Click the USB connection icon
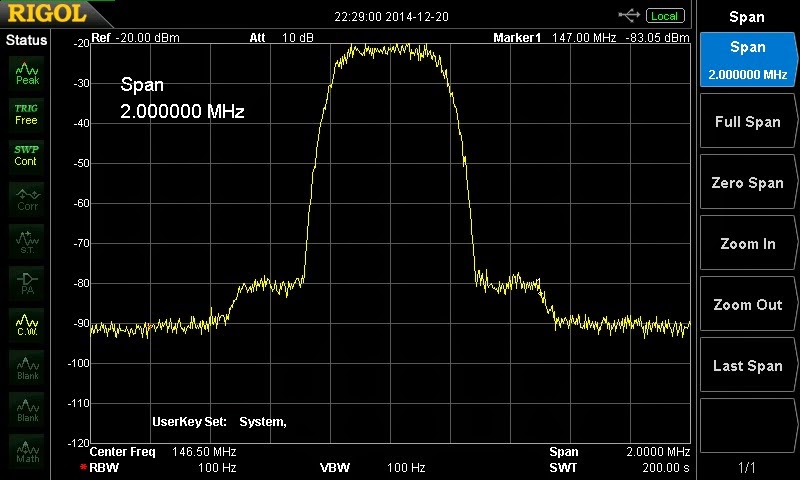Image resolution: width=800 pixels, height=480 pixels. [x=629, y=16]
